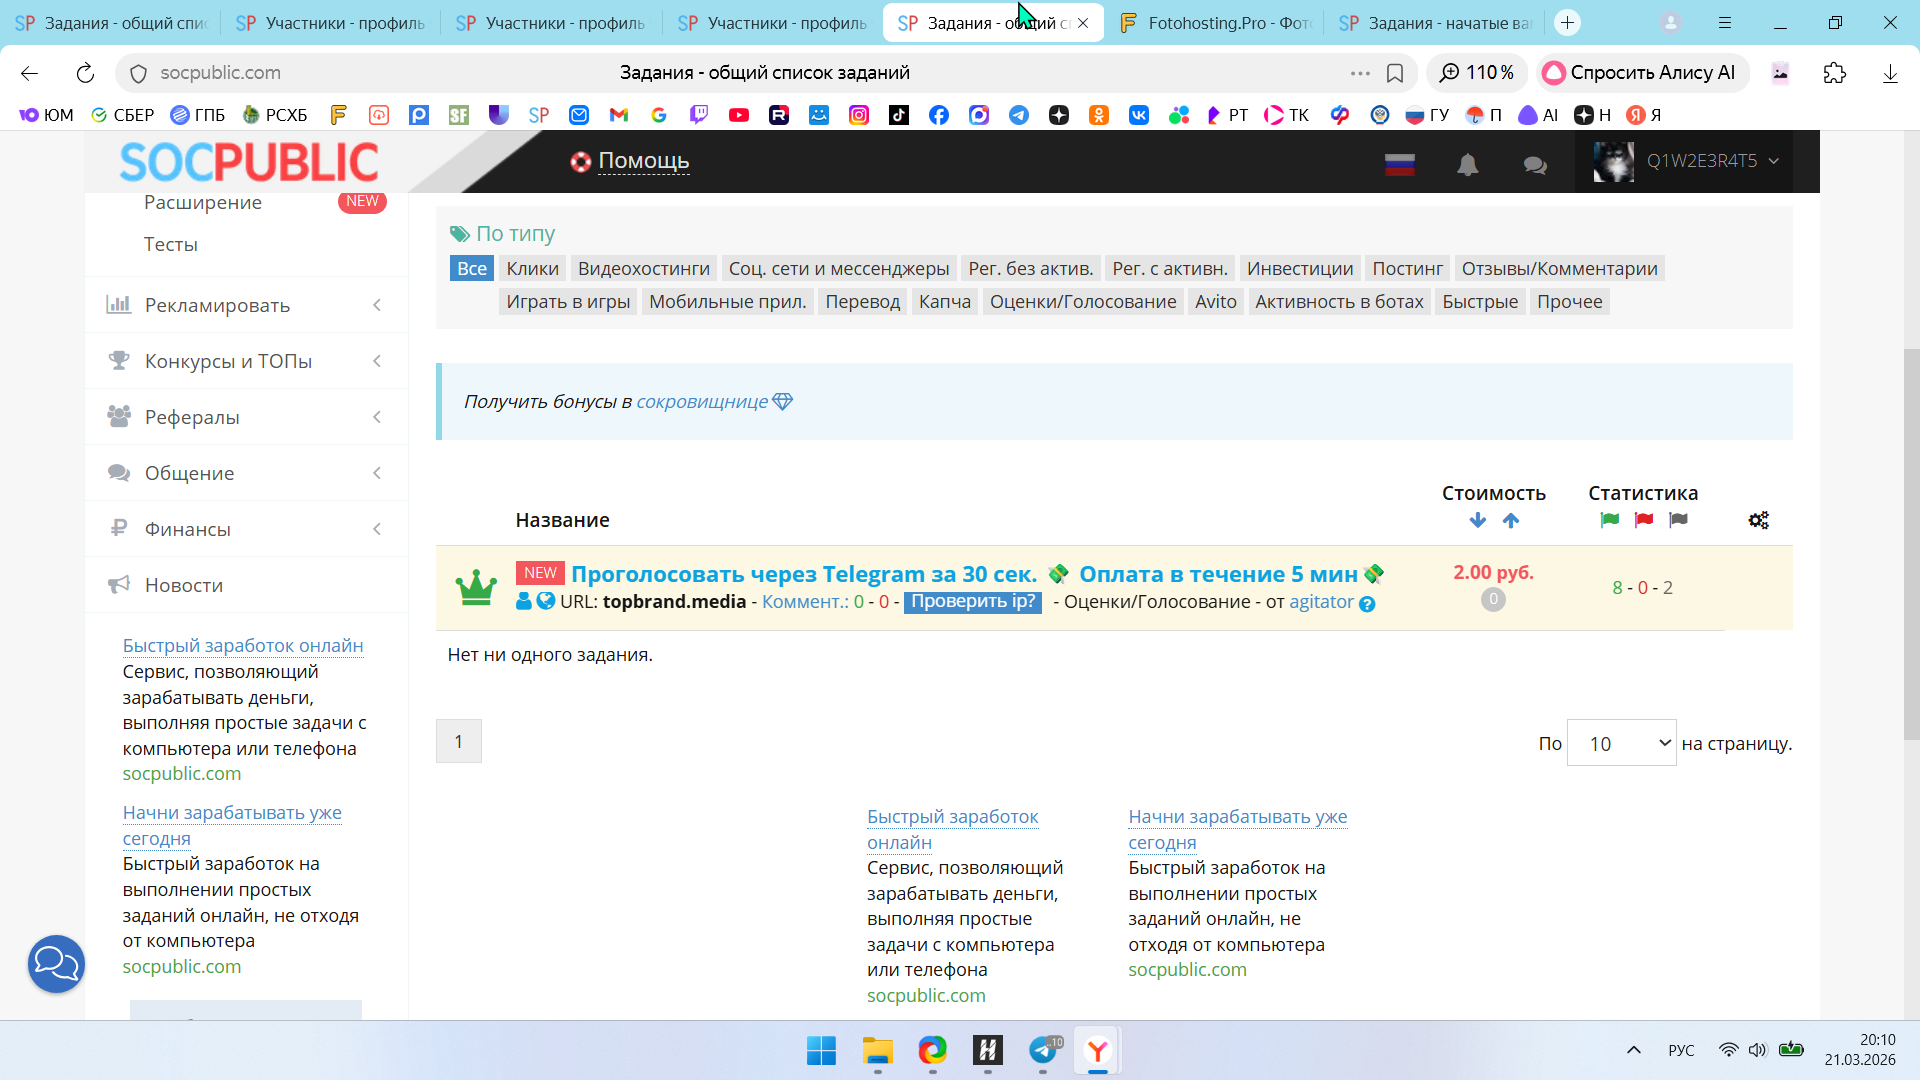Viewport: 1920px width, 1080px height.
Task: Open the "Новости" sidebar menu item
Action: click(x=184, y=585)
